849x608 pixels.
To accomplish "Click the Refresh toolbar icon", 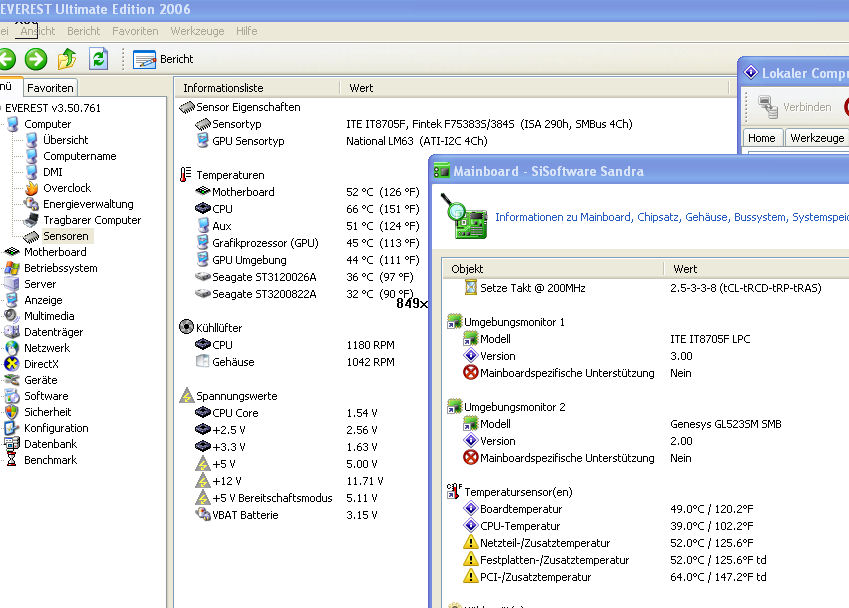I will click(x=99, y=58).
